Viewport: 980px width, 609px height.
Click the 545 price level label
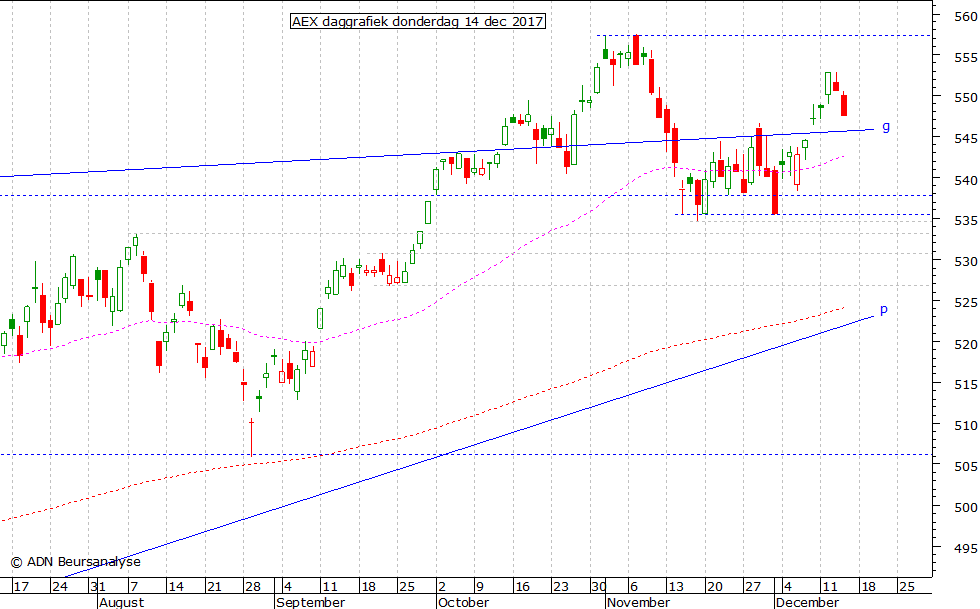click(966, 138)
